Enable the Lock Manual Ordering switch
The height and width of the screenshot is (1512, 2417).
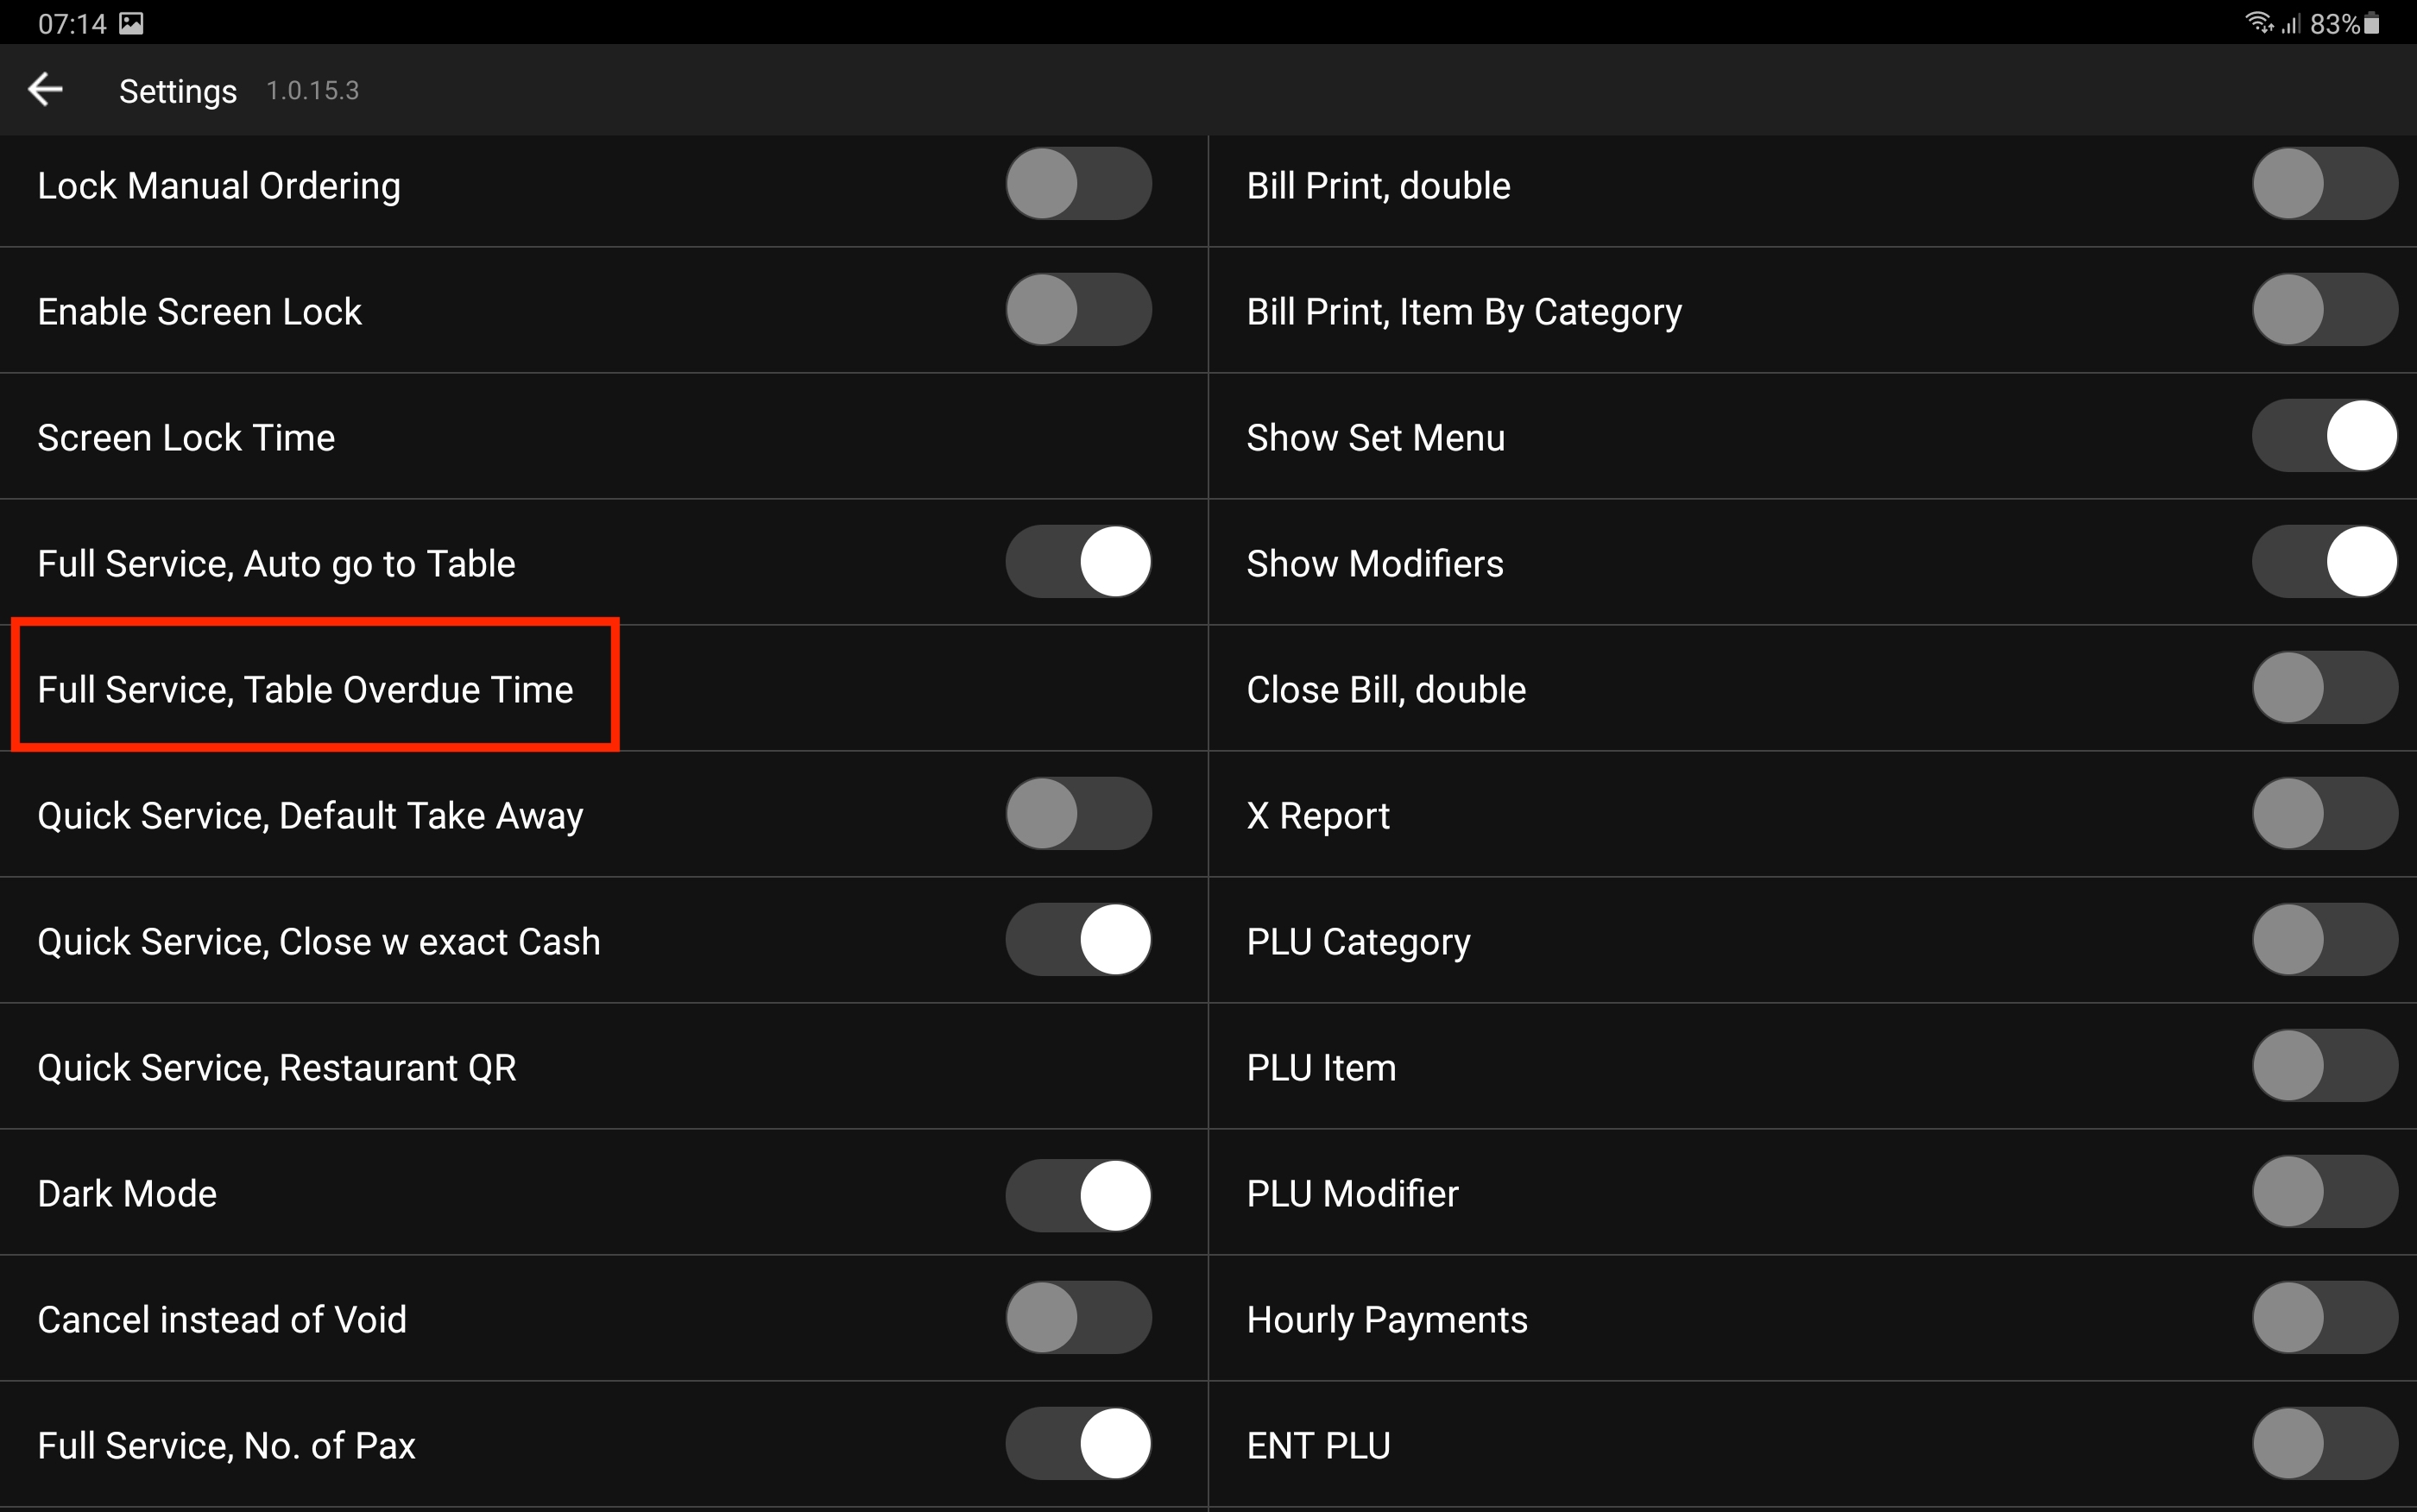click(x=1078, y=184)
